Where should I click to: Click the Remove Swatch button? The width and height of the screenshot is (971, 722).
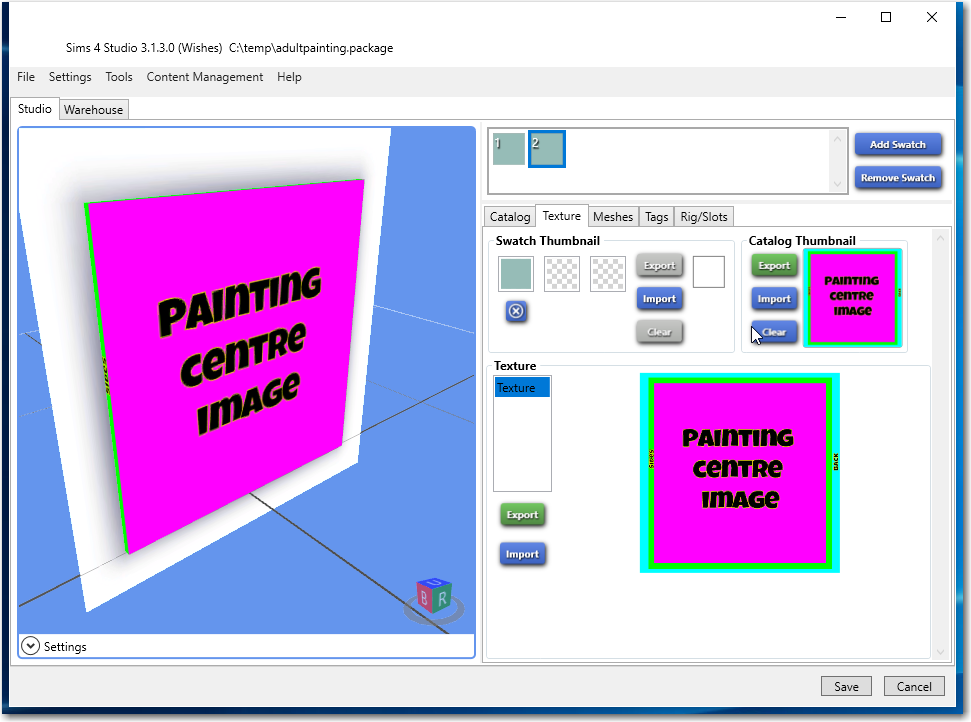click(x=897, y=178)
